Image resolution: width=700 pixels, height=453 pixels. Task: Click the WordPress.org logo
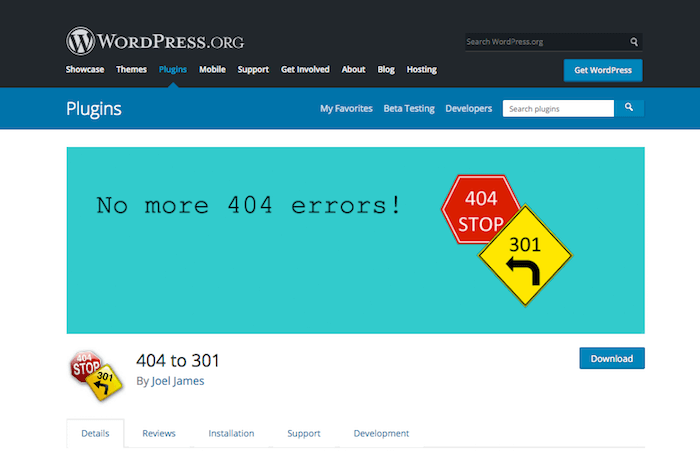tap(155, 41)
